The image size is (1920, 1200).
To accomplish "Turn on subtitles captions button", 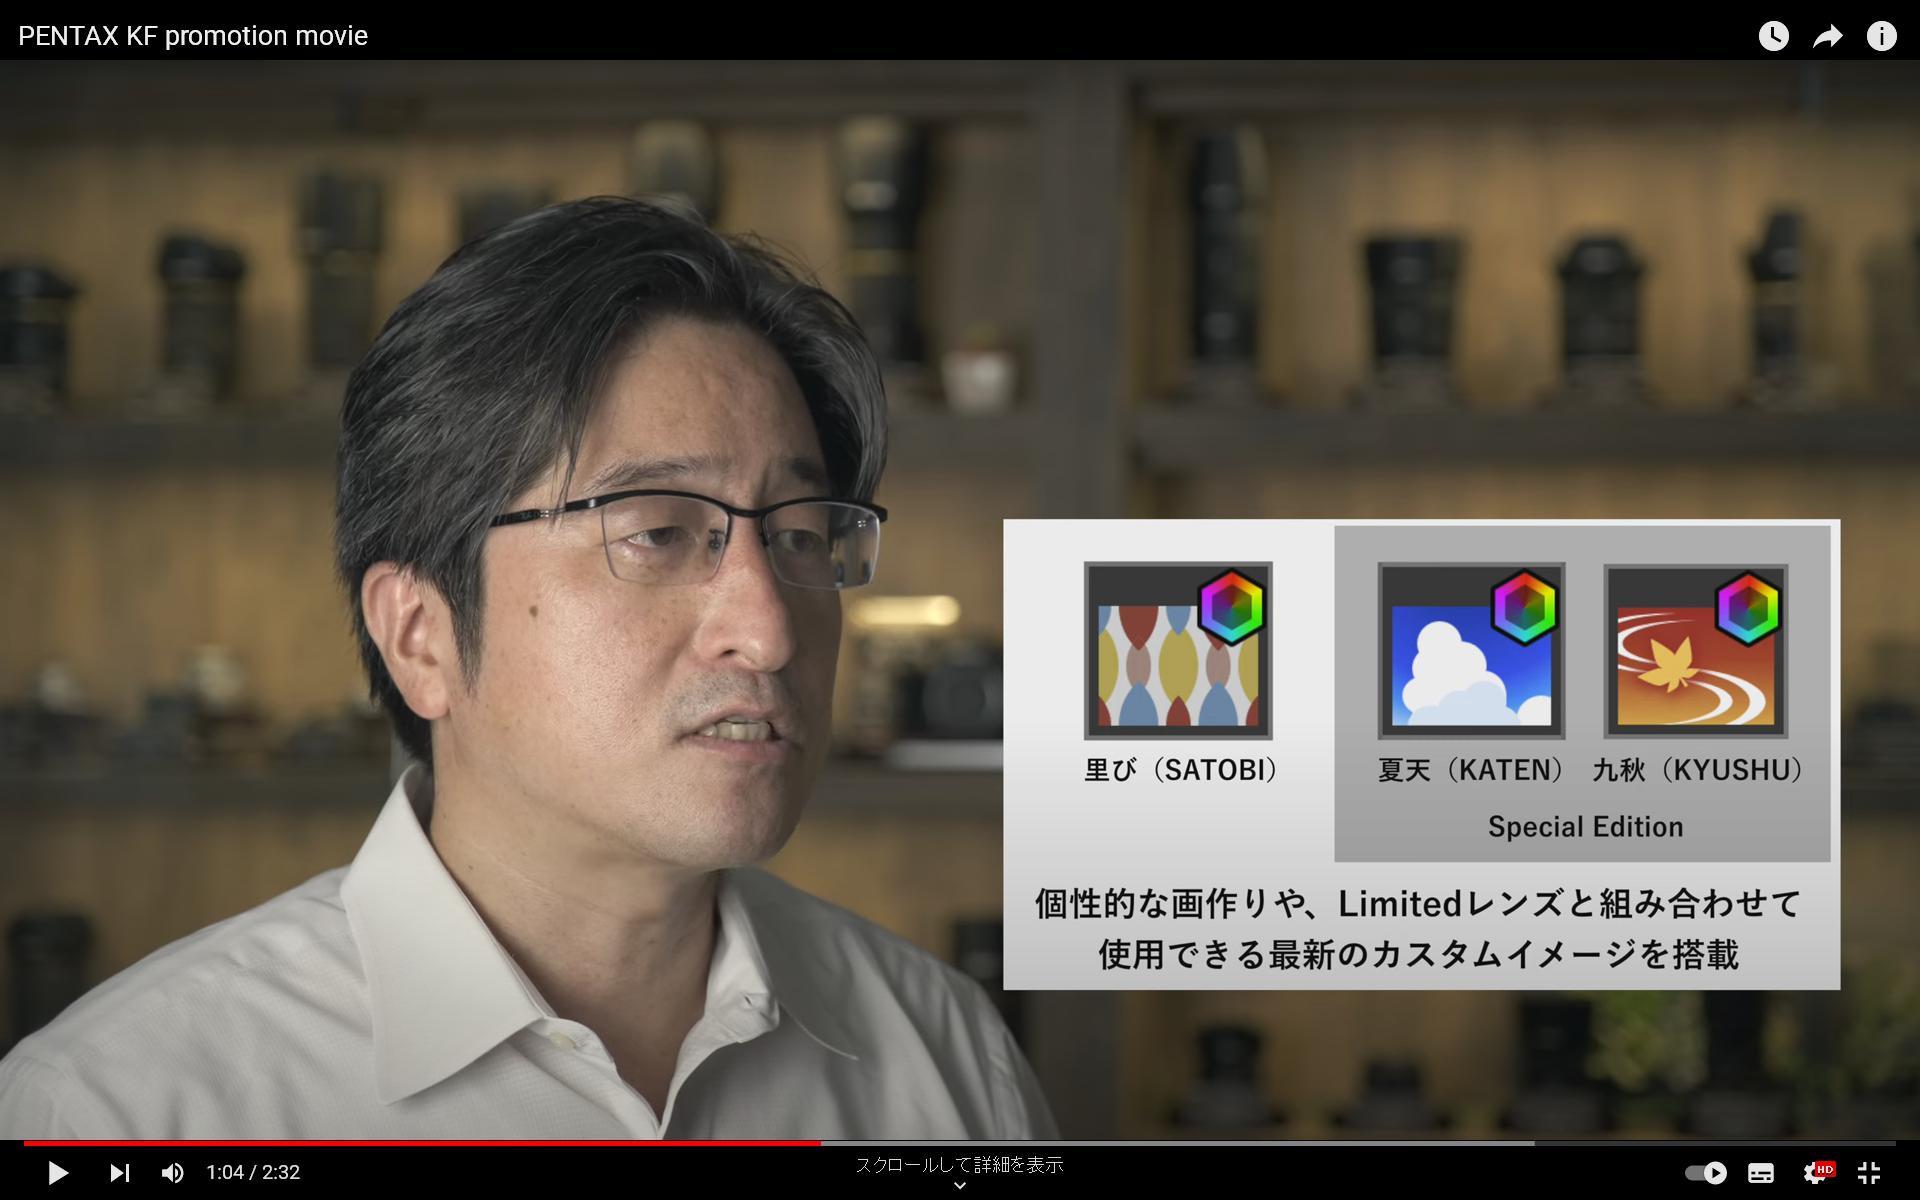I will 1761,1172.
